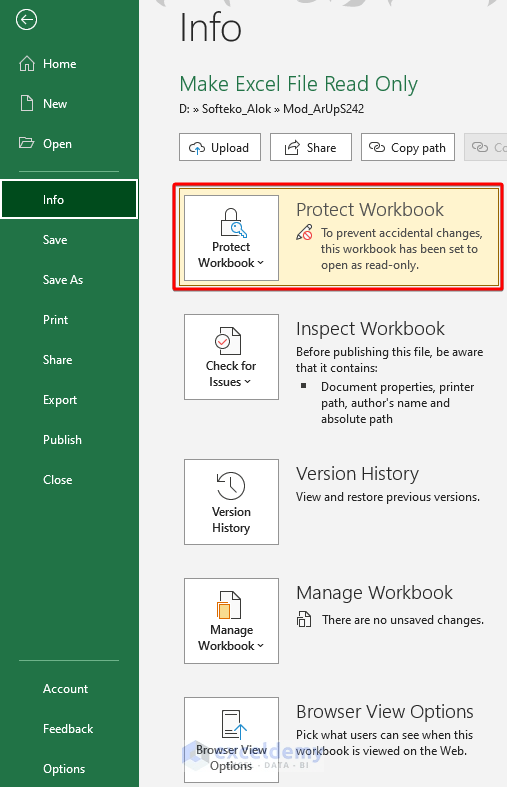Click the document icon beside no unsaved changes

pyautogui.click(x=304, y=619)
